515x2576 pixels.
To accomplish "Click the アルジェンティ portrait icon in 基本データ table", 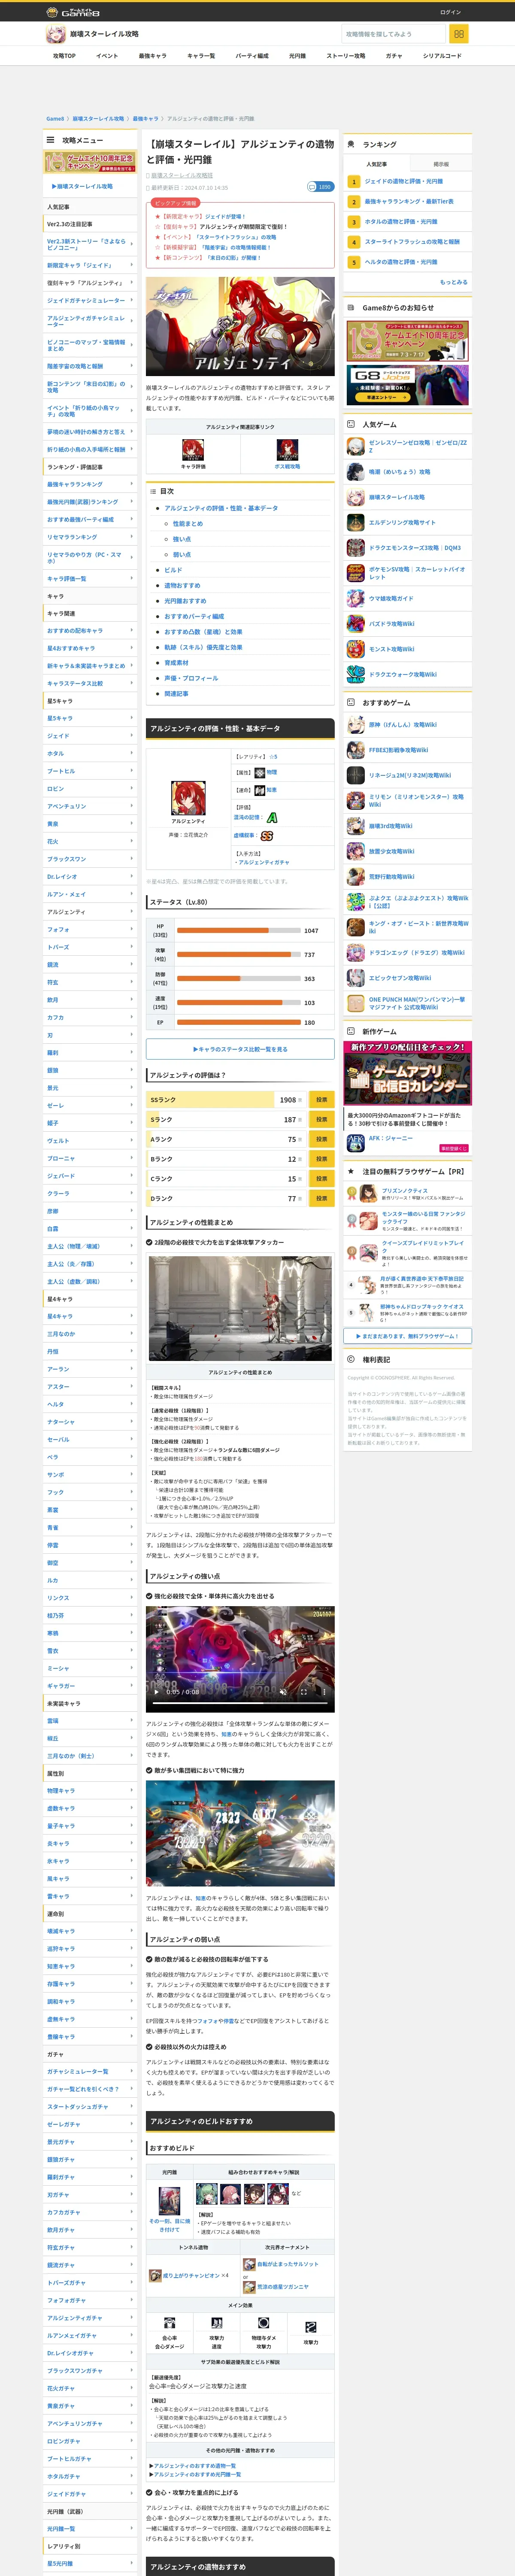I will (x=188, y=798).
